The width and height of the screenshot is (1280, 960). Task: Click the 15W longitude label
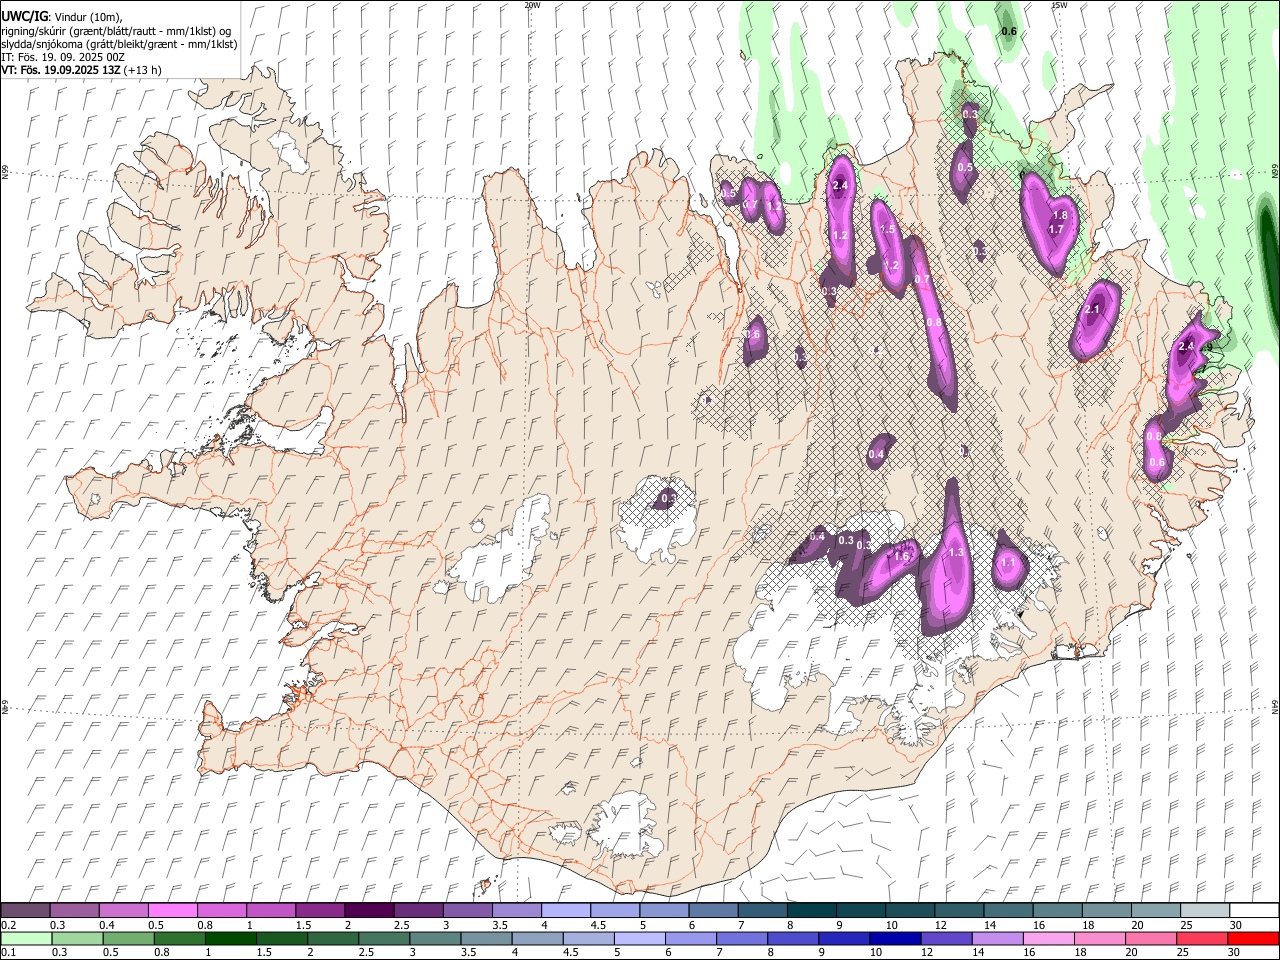(1059, 5)
